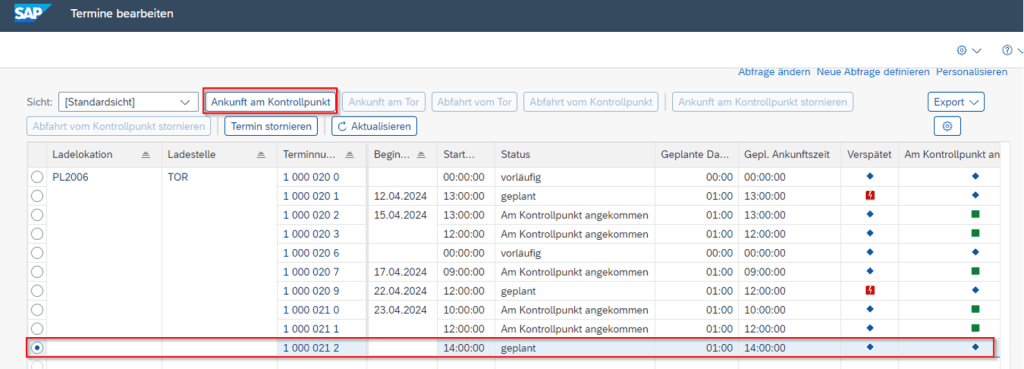This screenshot has width=1024, height=369.
Task: Click green arrived square for appointment 1 000 020 7
Action: tap(976, 271)
